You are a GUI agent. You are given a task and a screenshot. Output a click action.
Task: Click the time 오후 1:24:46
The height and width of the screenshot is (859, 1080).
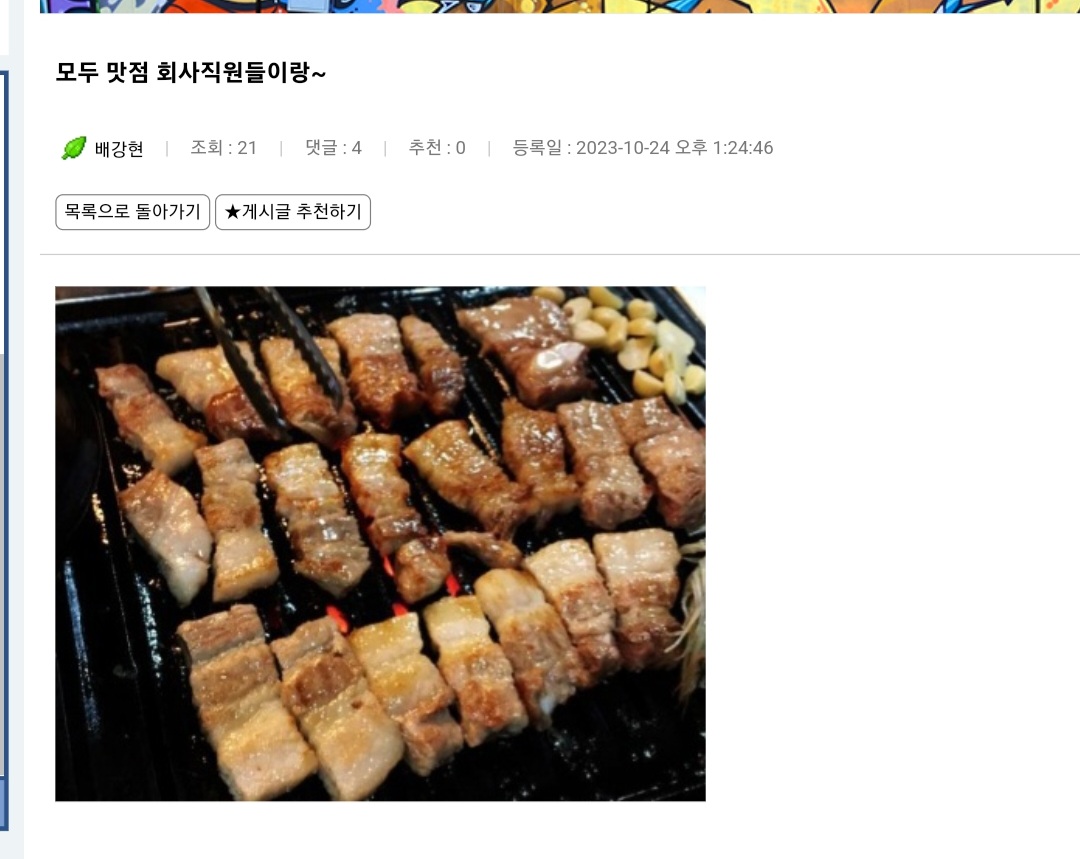tap(724, 148)
